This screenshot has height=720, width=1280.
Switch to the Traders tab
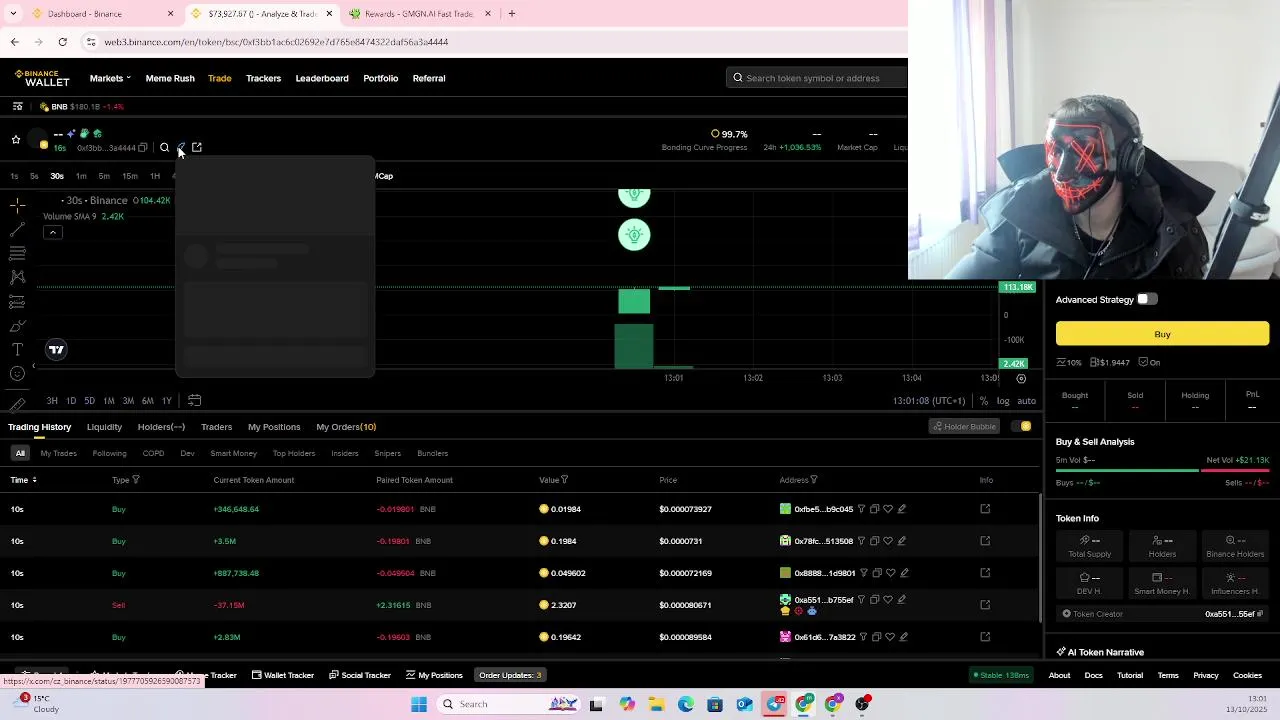(x=216, y=427)
